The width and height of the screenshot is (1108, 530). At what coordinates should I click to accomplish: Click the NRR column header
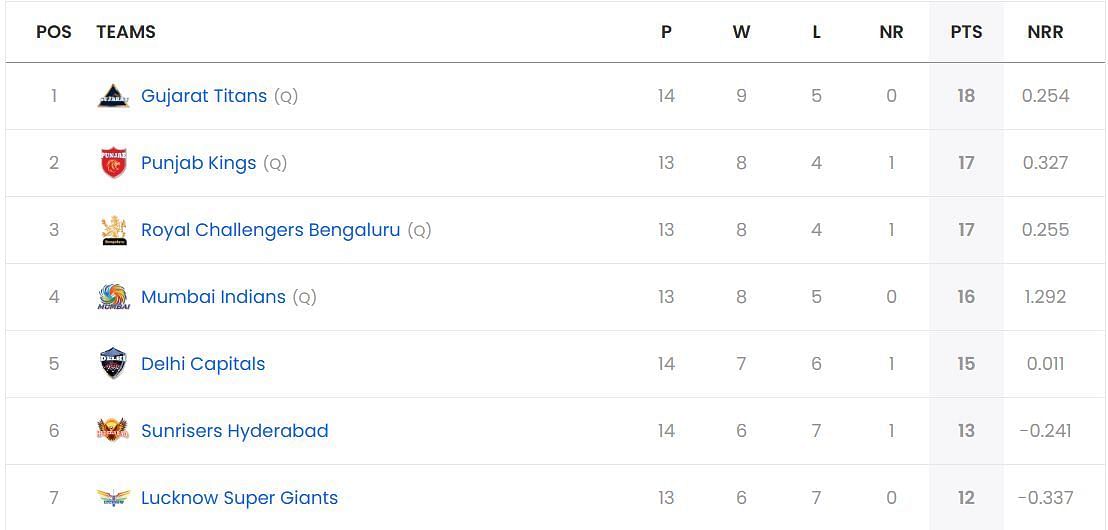coord(1045,32)
